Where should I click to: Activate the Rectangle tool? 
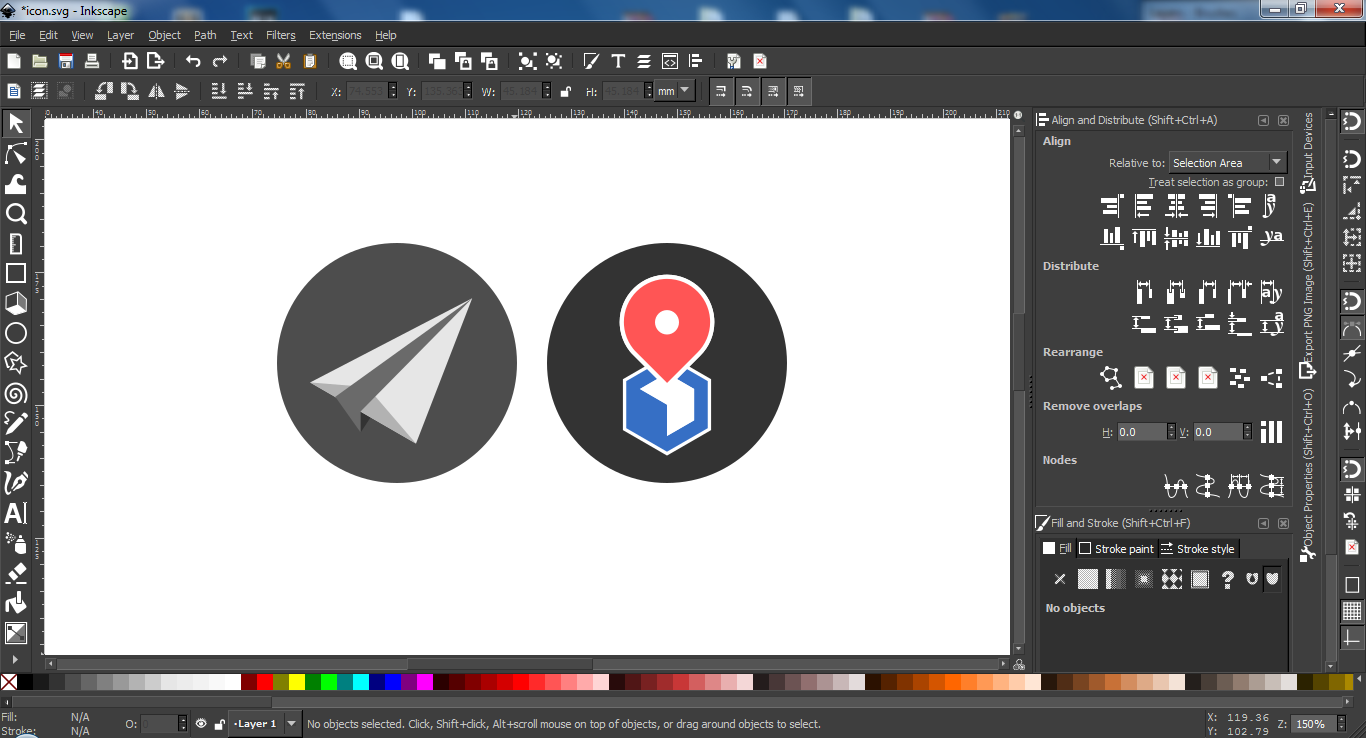point(15,273)
